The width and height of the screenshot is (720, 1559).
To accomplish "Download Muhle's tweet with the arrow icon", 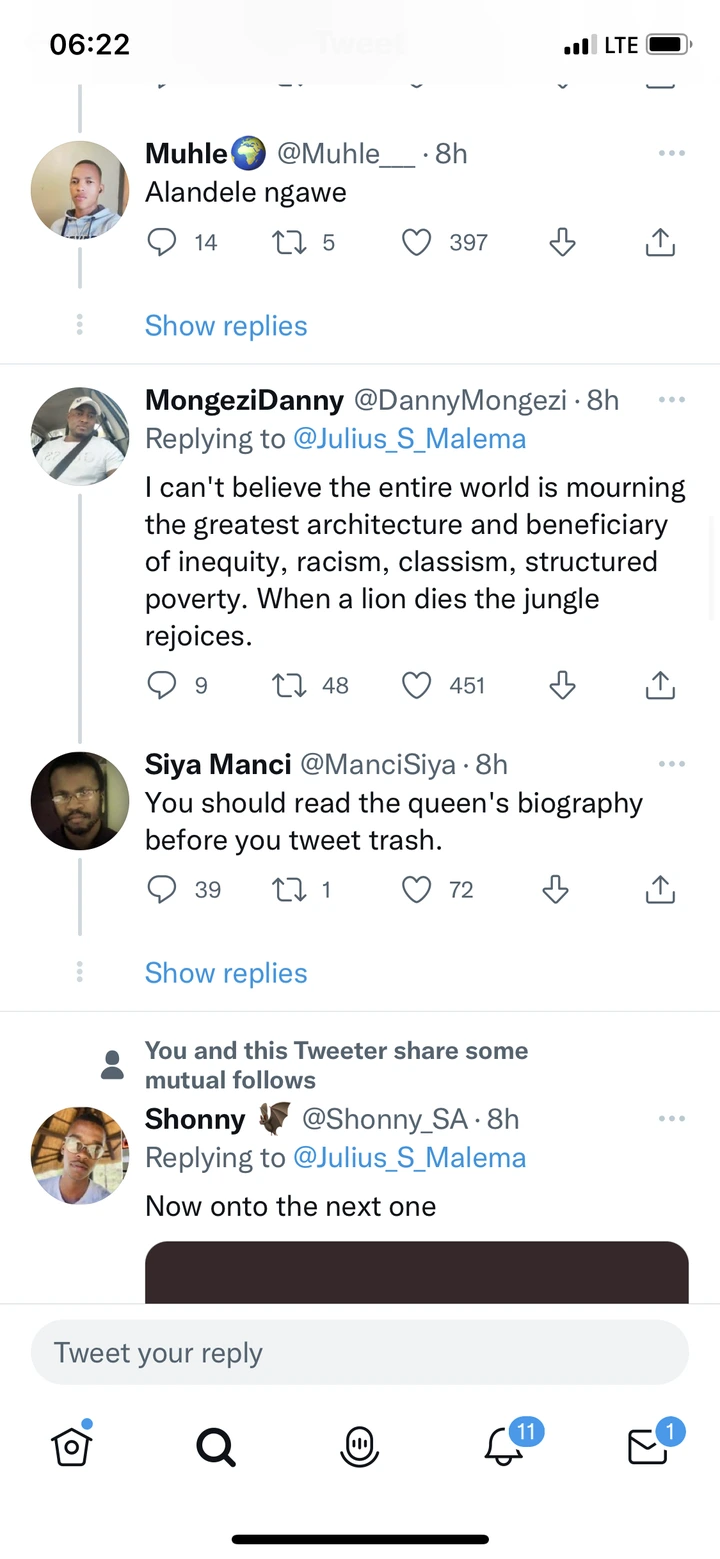I will (562, 242).
